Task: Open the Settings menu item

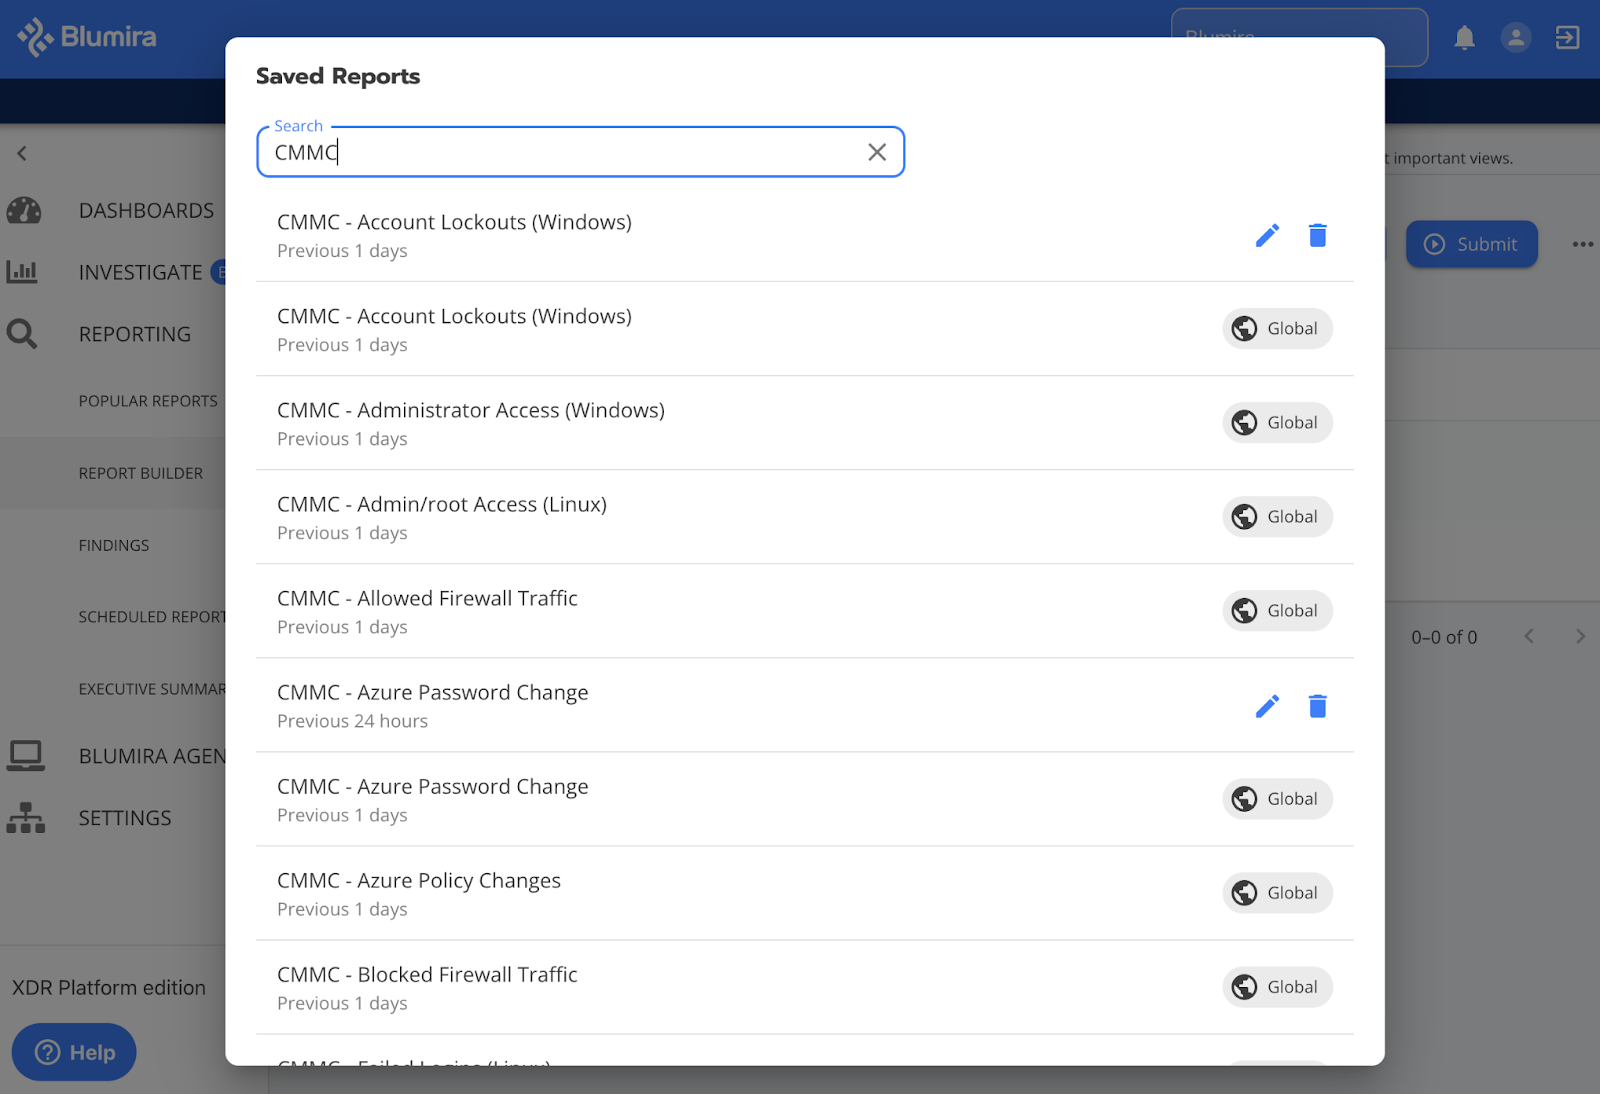Action: pyautogui.click(x=125, y=818)
